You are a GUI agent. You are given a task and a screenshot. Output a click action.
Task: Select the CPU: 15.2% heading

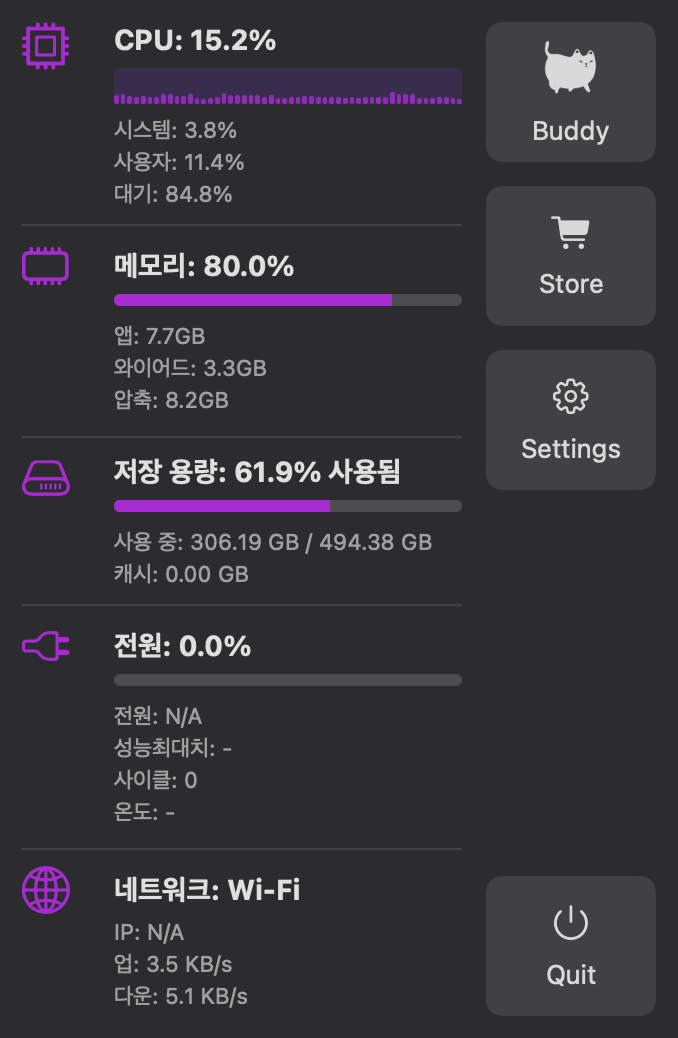click(195, 41)
